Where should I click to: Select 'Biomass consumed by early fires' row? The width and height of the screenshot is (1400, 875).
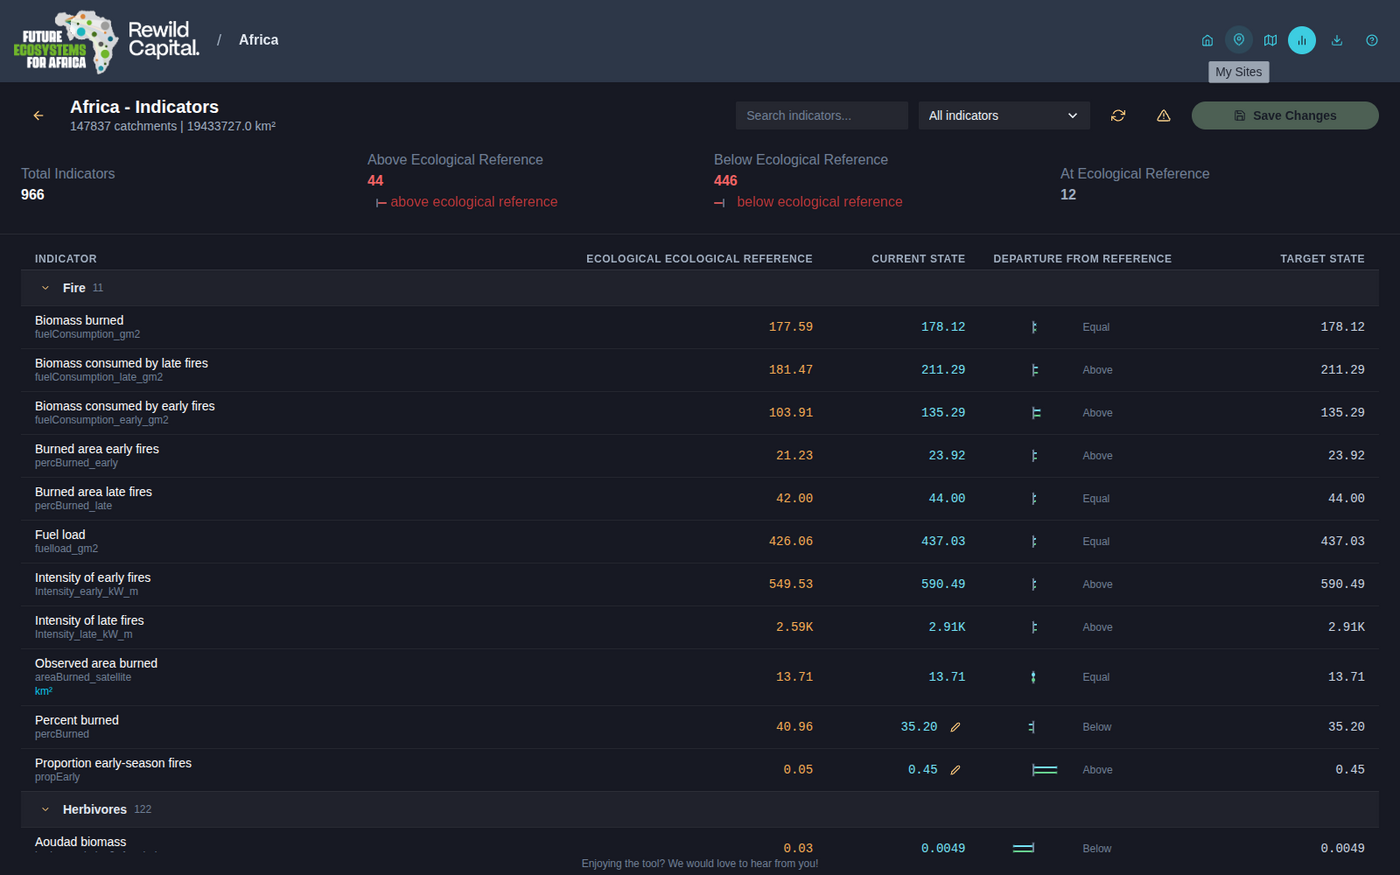coord(700,413)
